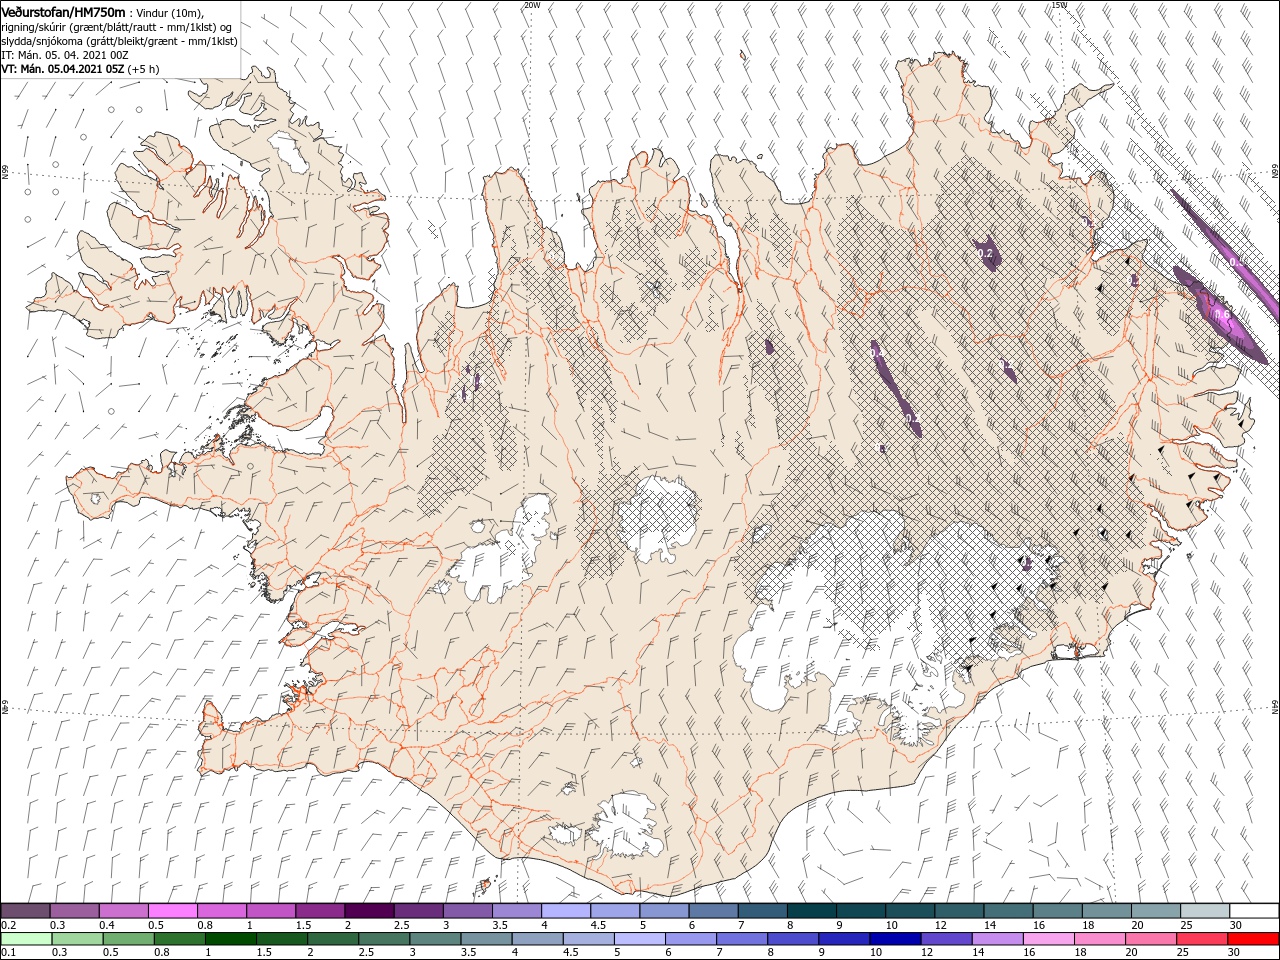Select the bright red 30 swatch in lower legend
This screenshot has width=1280, height=960.
[1254, 939]
